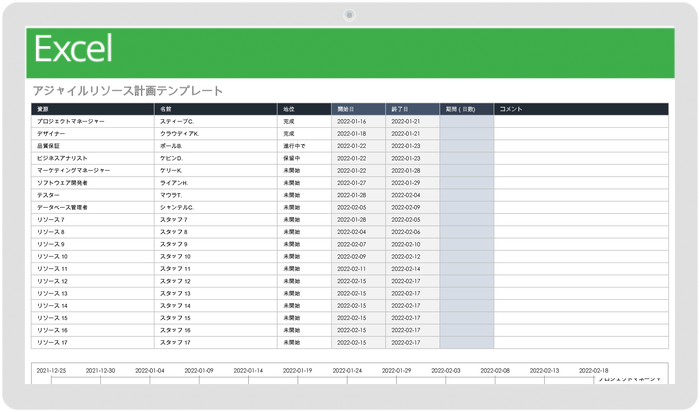This screenshot has height=412, width=700.
Task: Select start date 2022-01-18
Action: pyautogui.click(x=358, y=133)
